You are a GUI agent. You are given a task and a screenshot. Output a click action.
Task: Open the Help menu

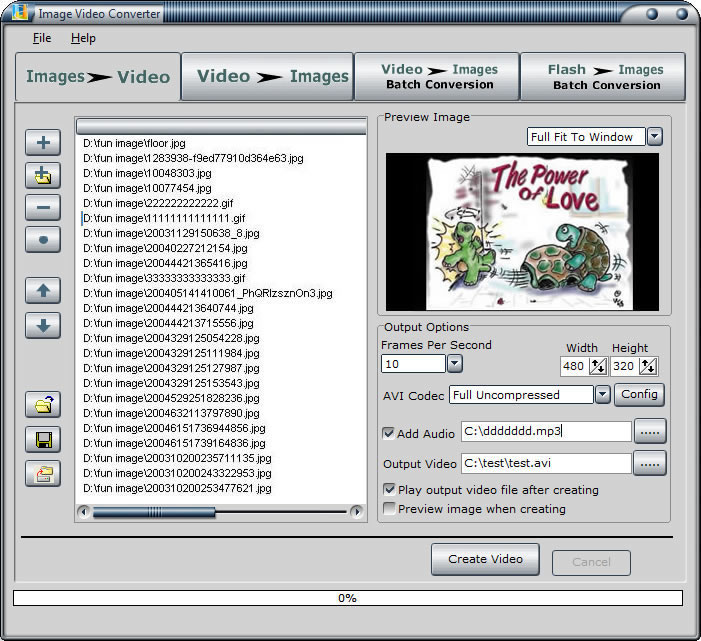pyautogui.click(x=83, y=38)
